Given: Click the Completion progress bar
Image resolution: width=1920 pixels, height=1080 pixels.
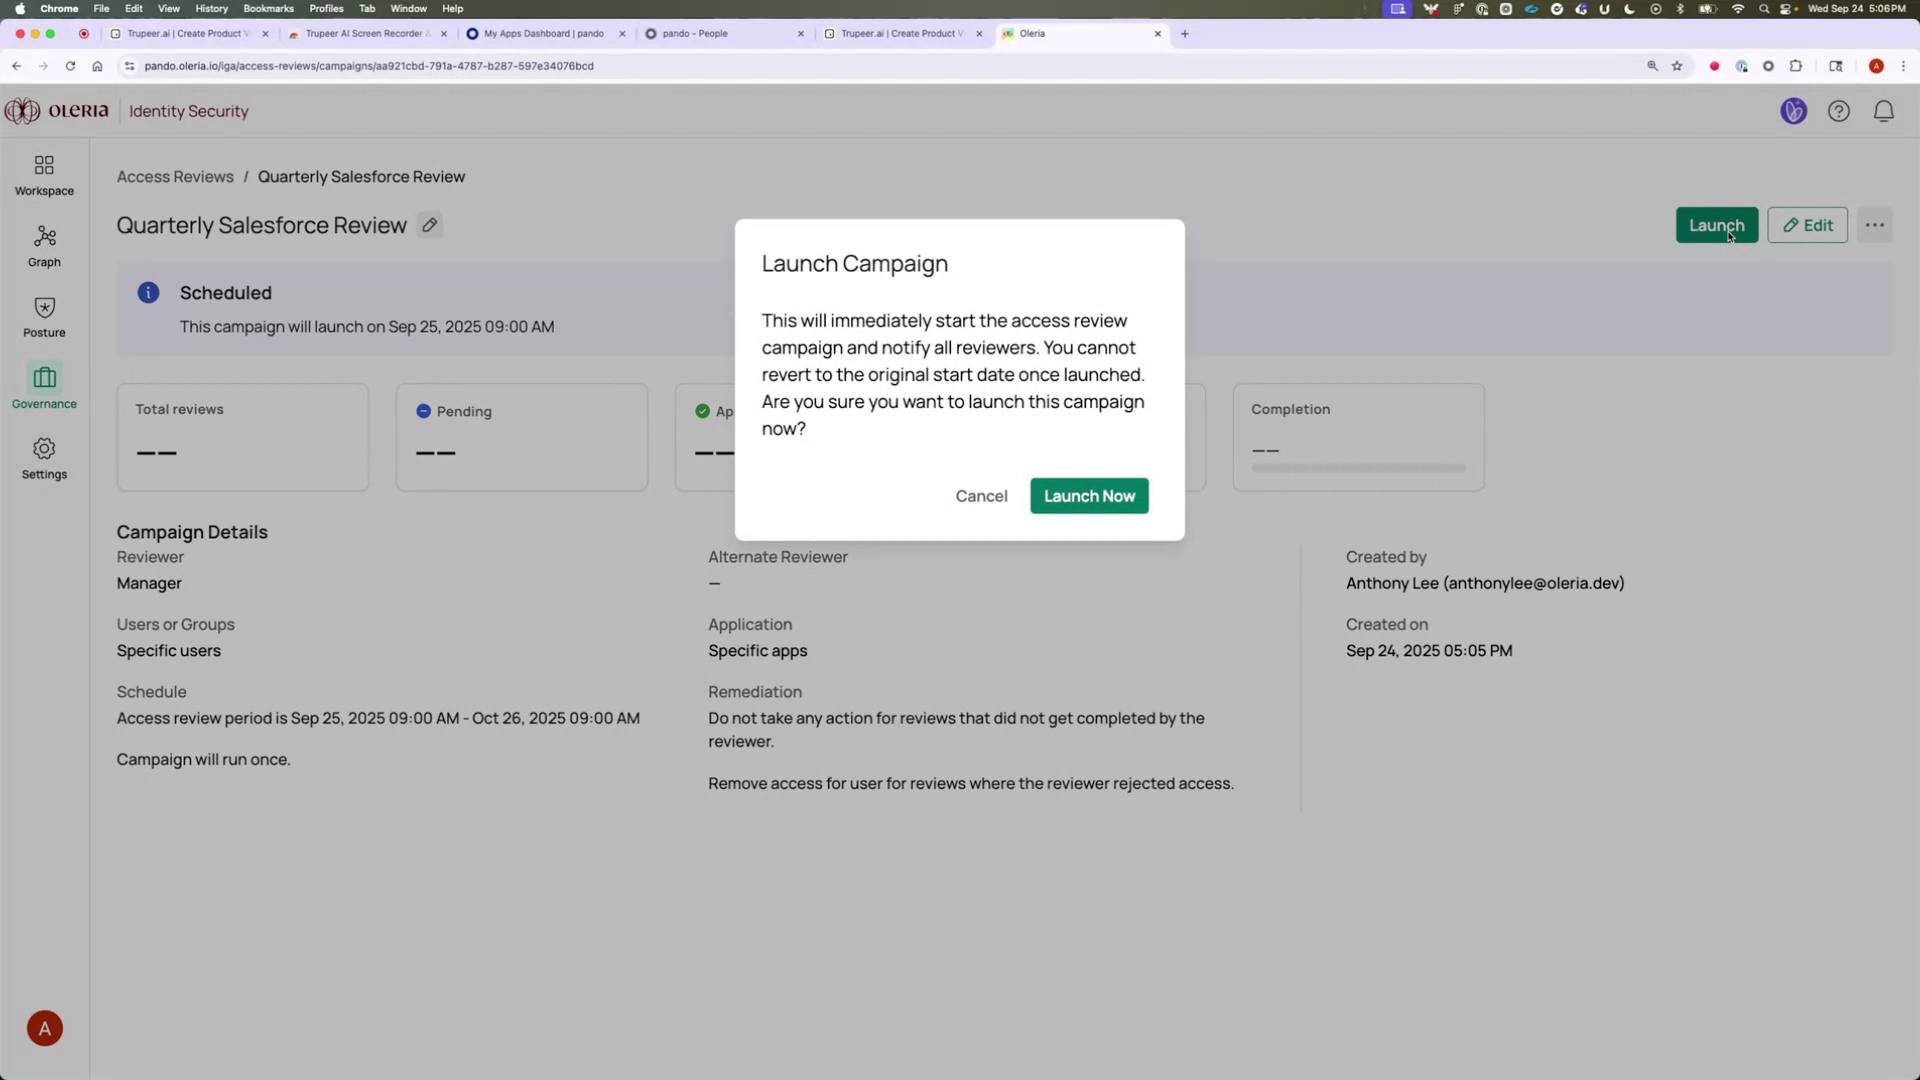Looking at the screenshot, I should [x=1358, y=467].
